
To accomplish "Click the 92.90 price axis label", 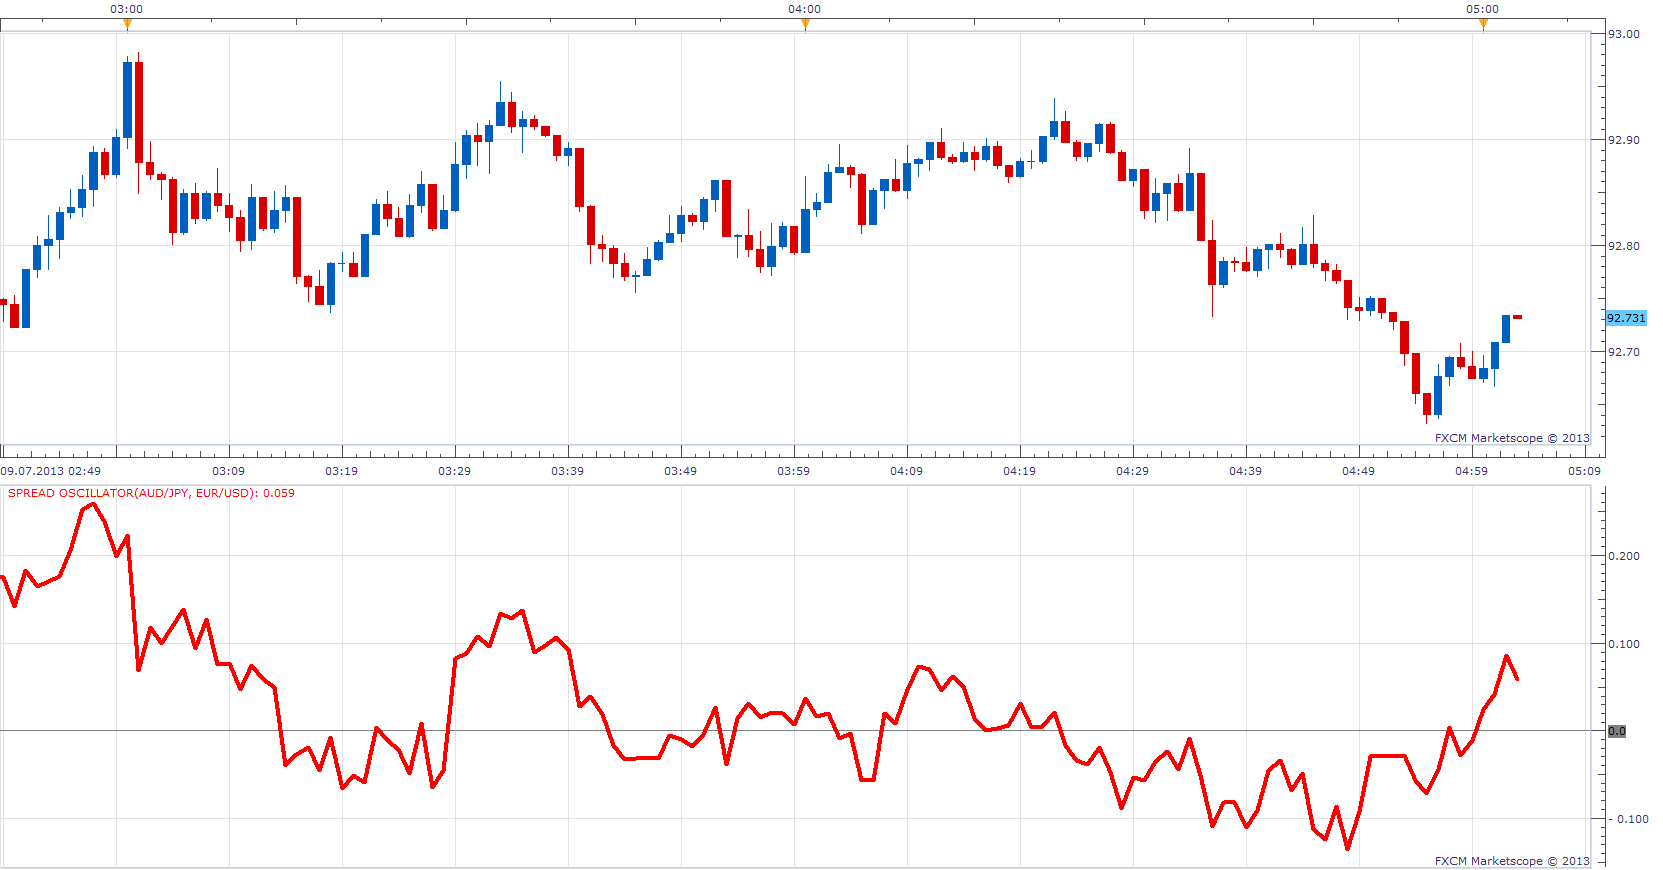I will (x=1624, y=140).
